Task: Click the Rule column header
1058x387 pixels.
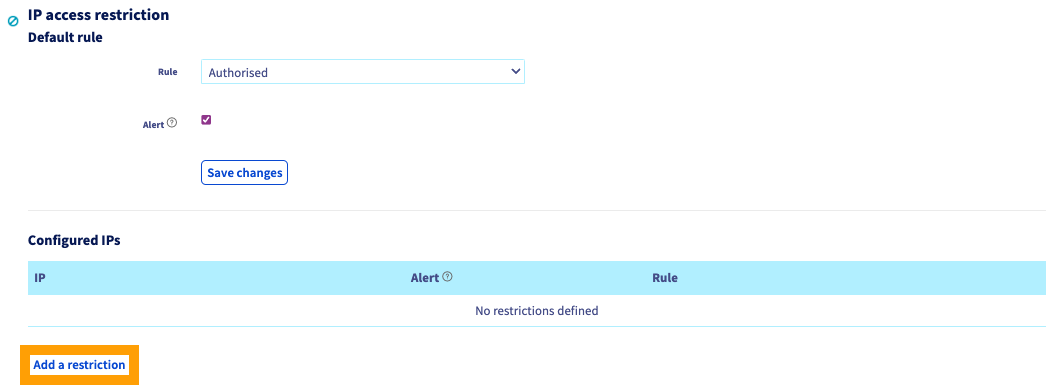Action: (x=665, y=278)
